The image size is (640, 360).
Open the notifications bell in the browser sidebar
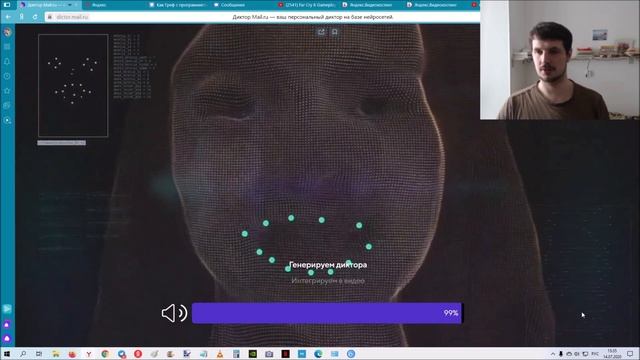(x=7, y=62)
